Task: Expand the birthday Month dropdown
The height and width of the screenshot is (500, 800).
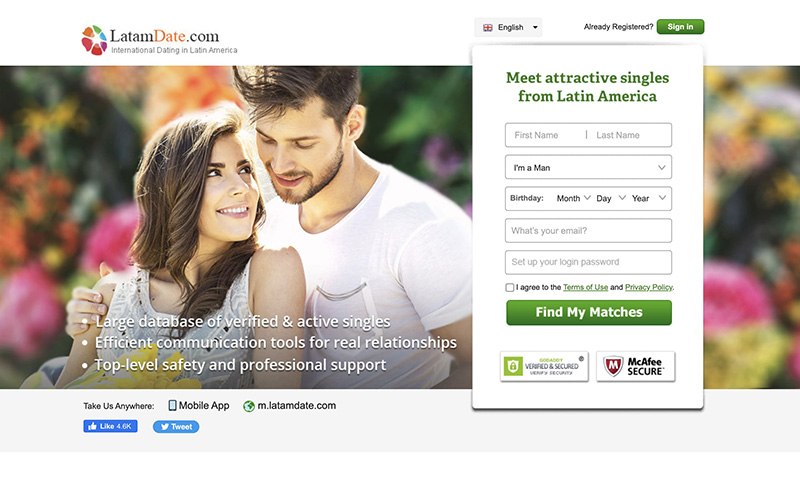Action: 573,198
